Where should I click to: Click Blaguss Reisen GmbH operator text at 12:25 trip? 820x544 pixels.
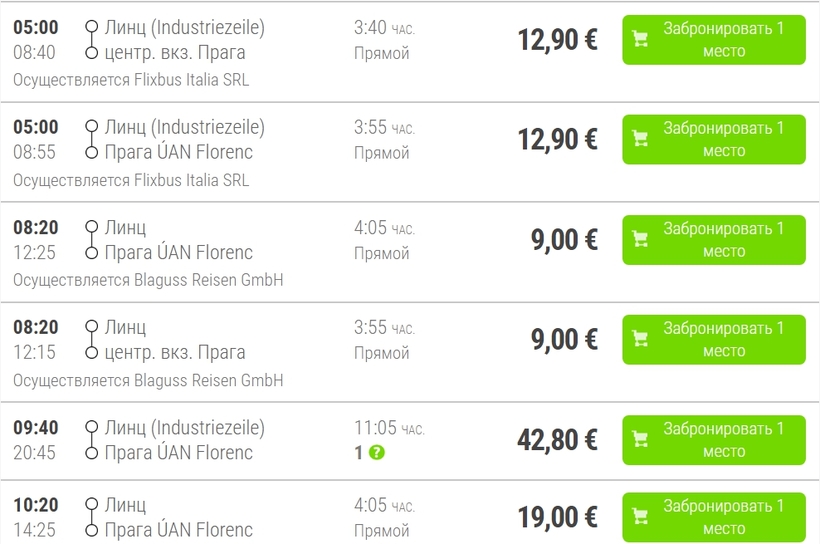(209, 280)
